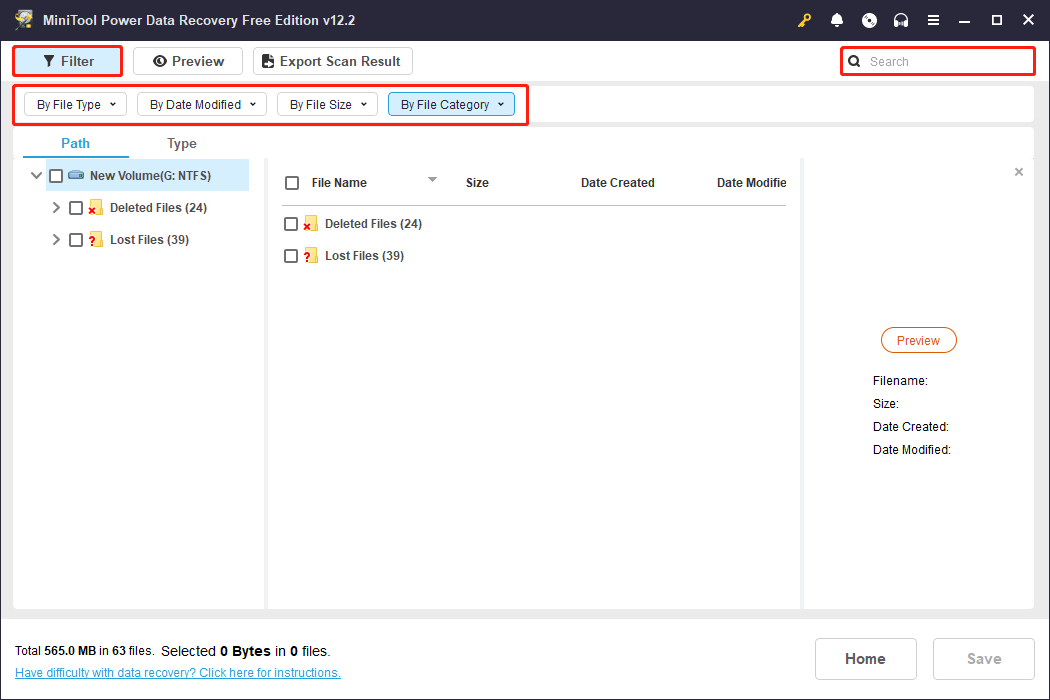Select Deleted Files (24) in tree
1050x700 pixels.
coord(159,208)
